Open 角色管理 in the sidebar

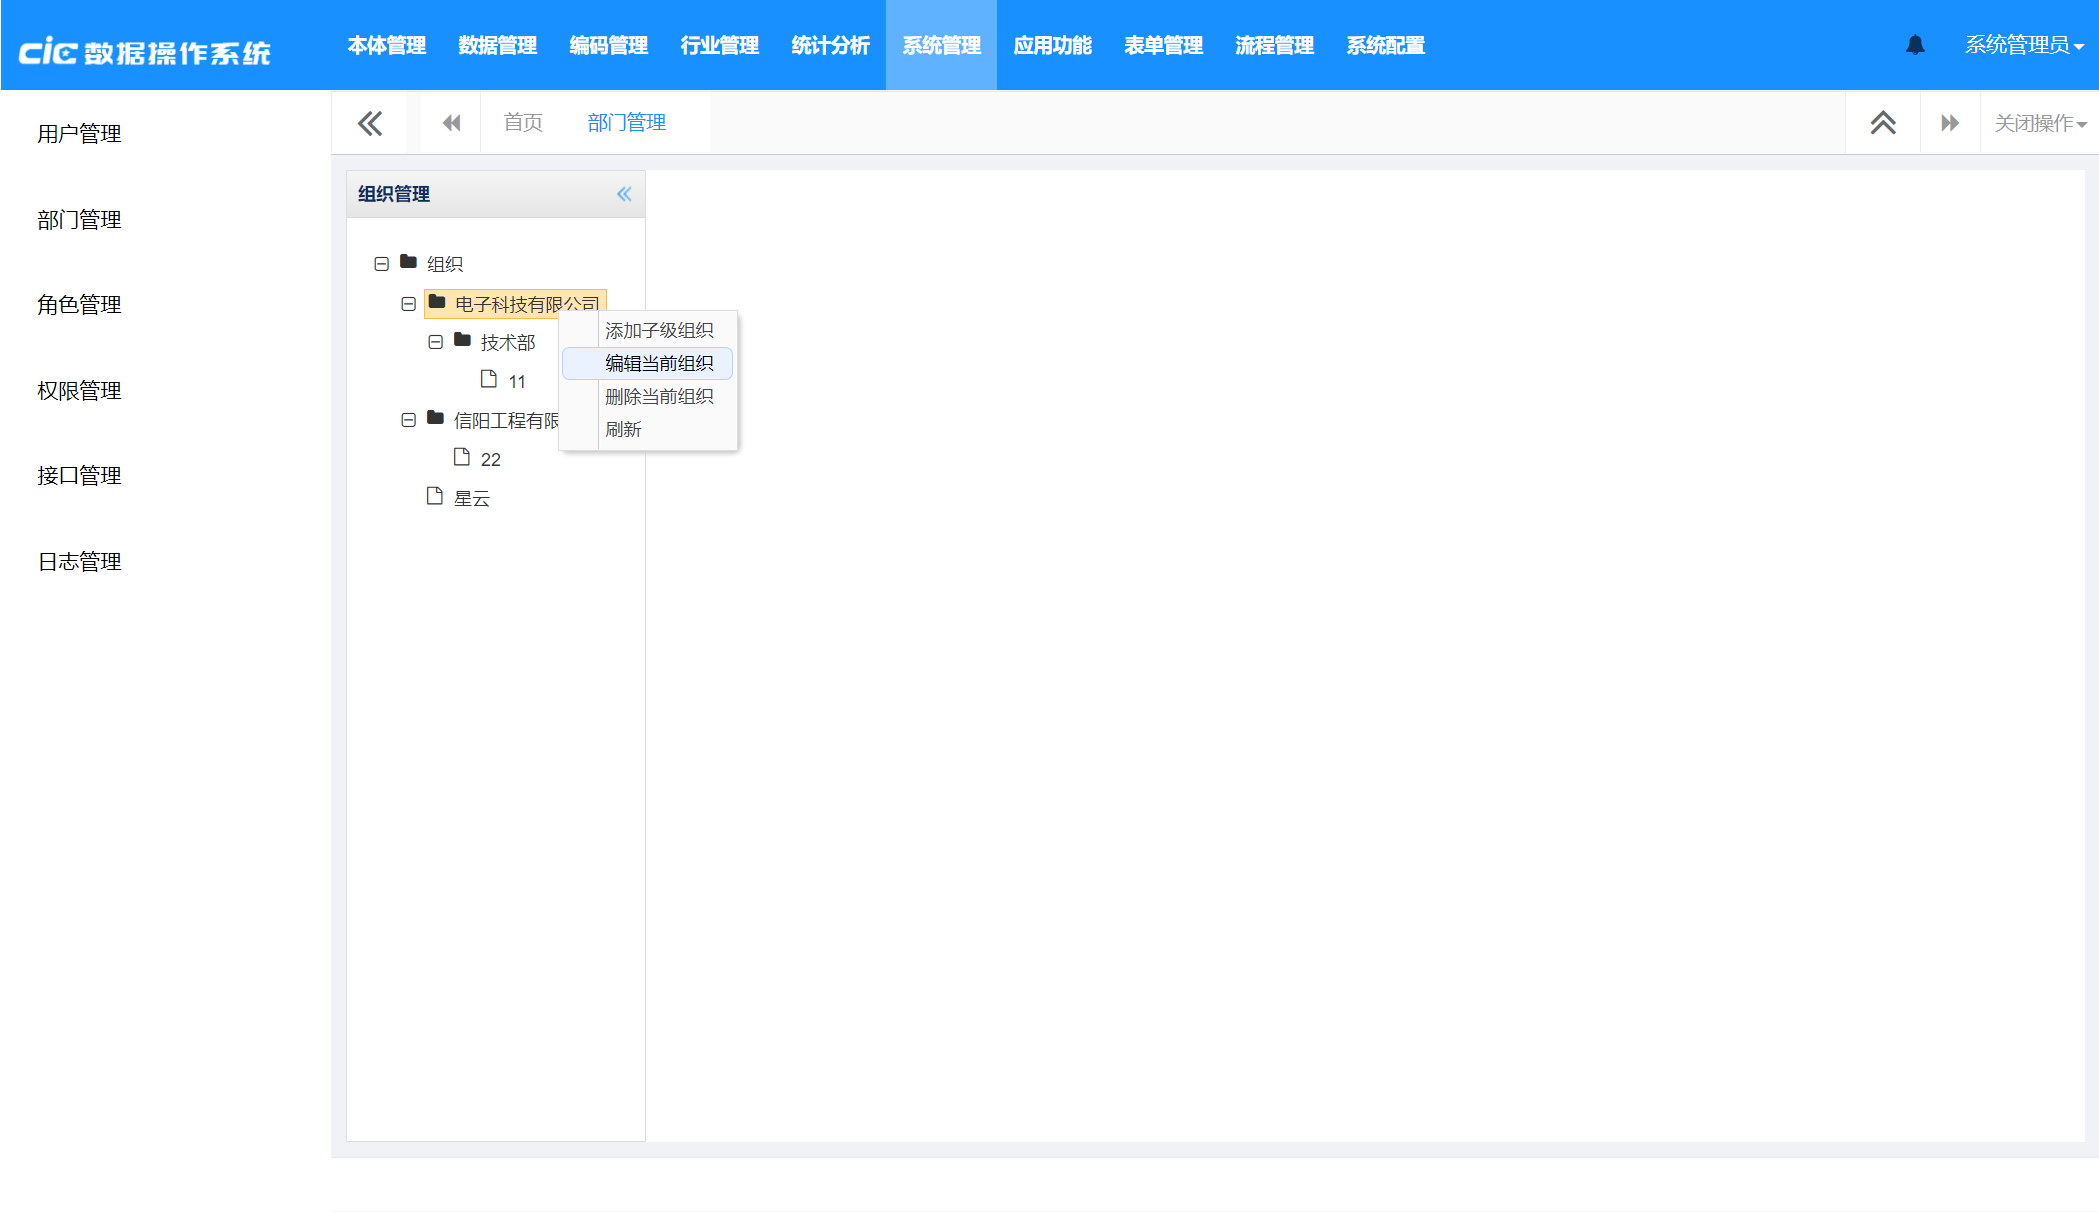(79, 305)
